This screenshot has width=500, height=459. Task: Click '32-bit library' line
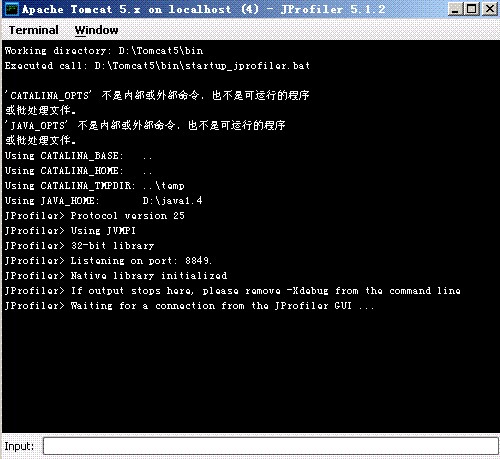point(79,246)
